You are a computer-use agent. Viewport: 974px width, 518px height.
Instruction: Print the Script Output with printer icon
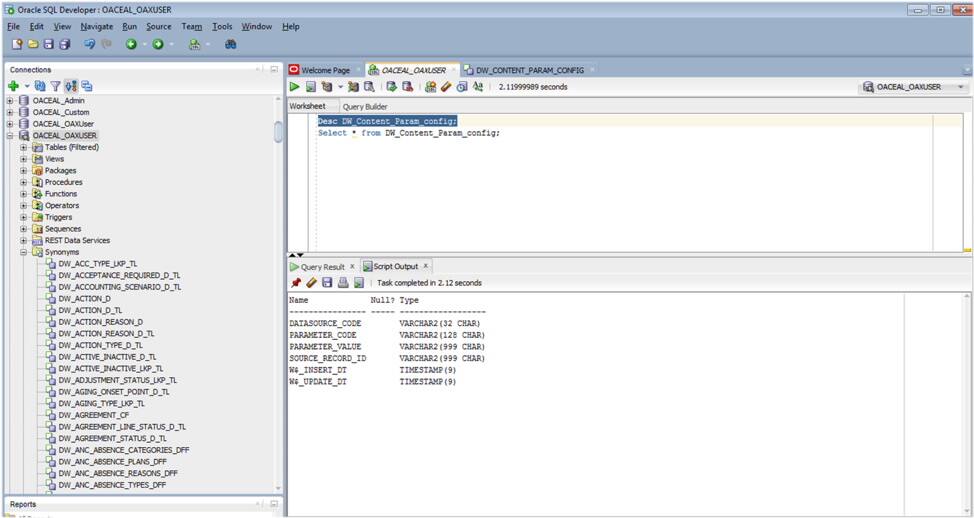343,283
